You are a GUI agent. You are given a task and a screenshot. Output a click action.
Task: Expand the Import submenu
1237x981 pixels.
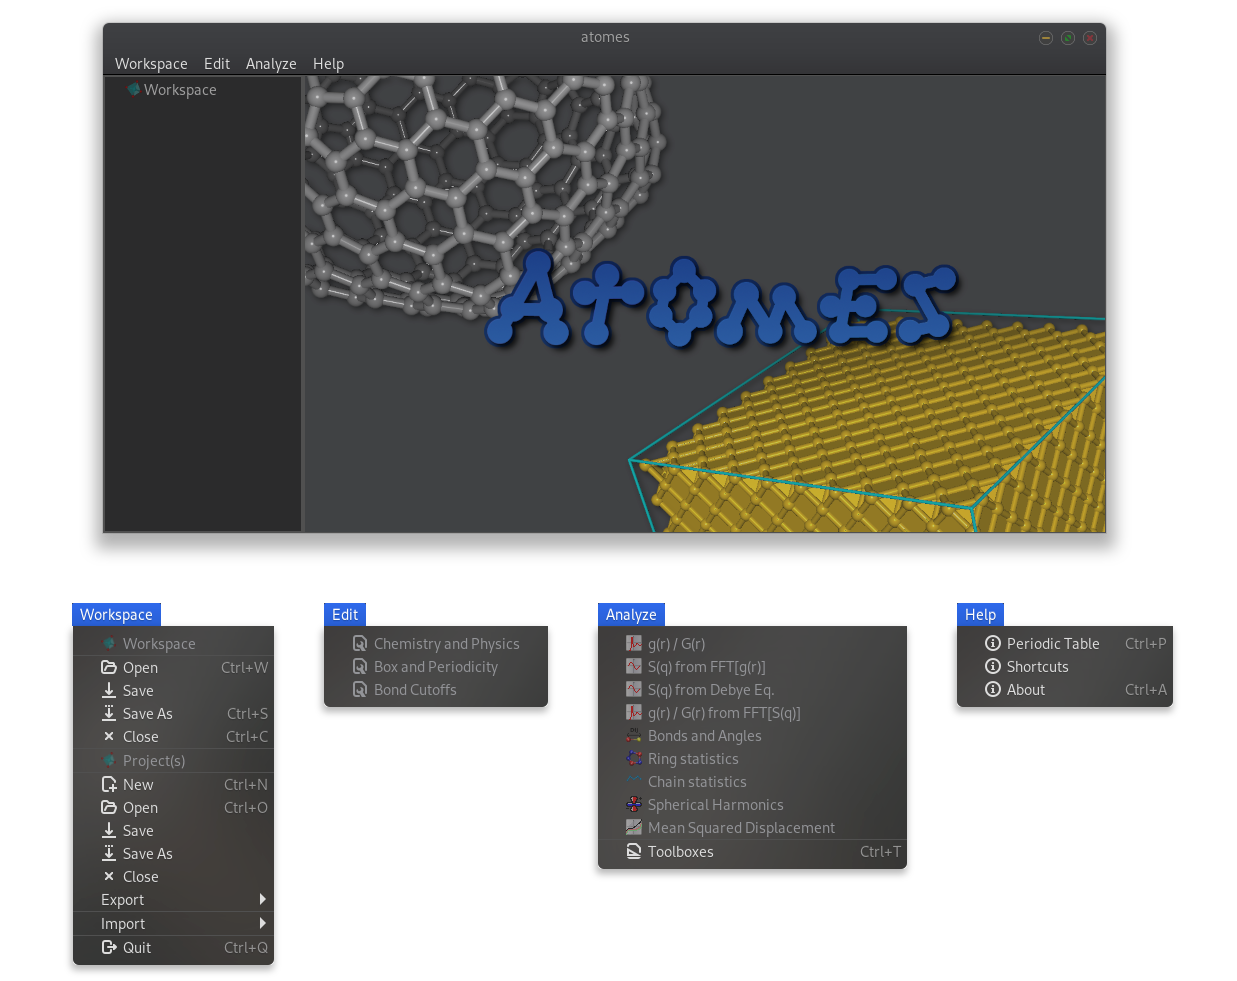[x=122, y=924]
